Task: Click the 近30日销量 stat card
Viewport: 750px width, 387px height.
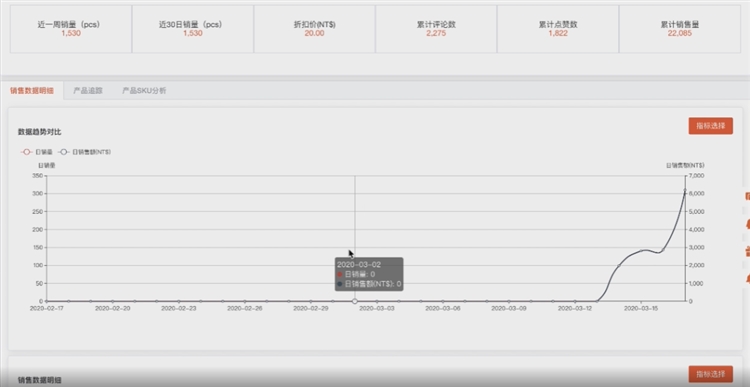Action: (193, 29)
